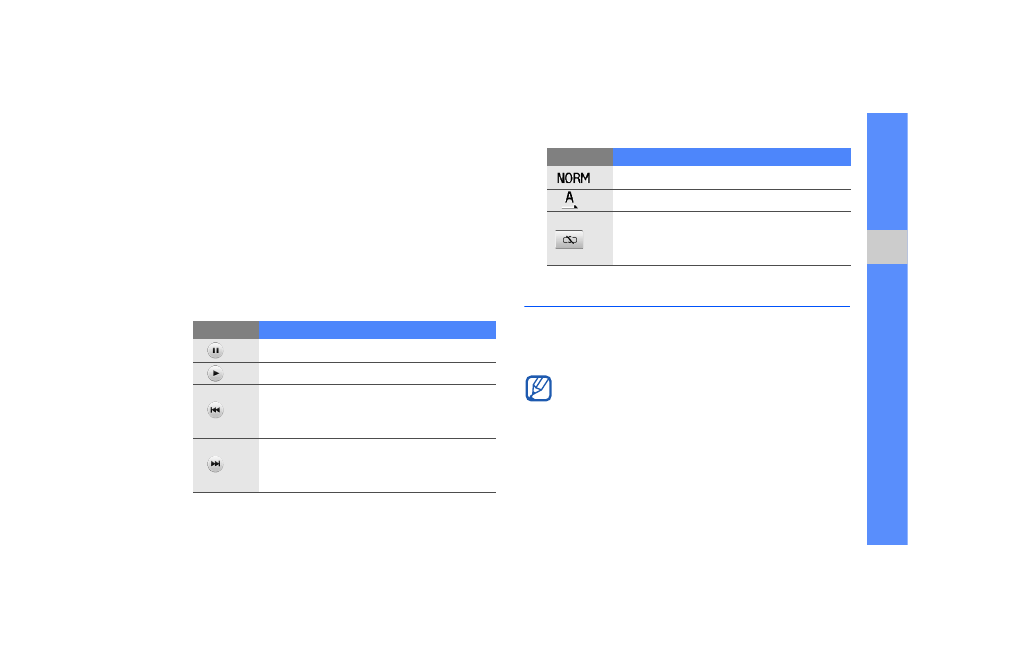Click the thin blue horizontal divider line

coord(687,306)
